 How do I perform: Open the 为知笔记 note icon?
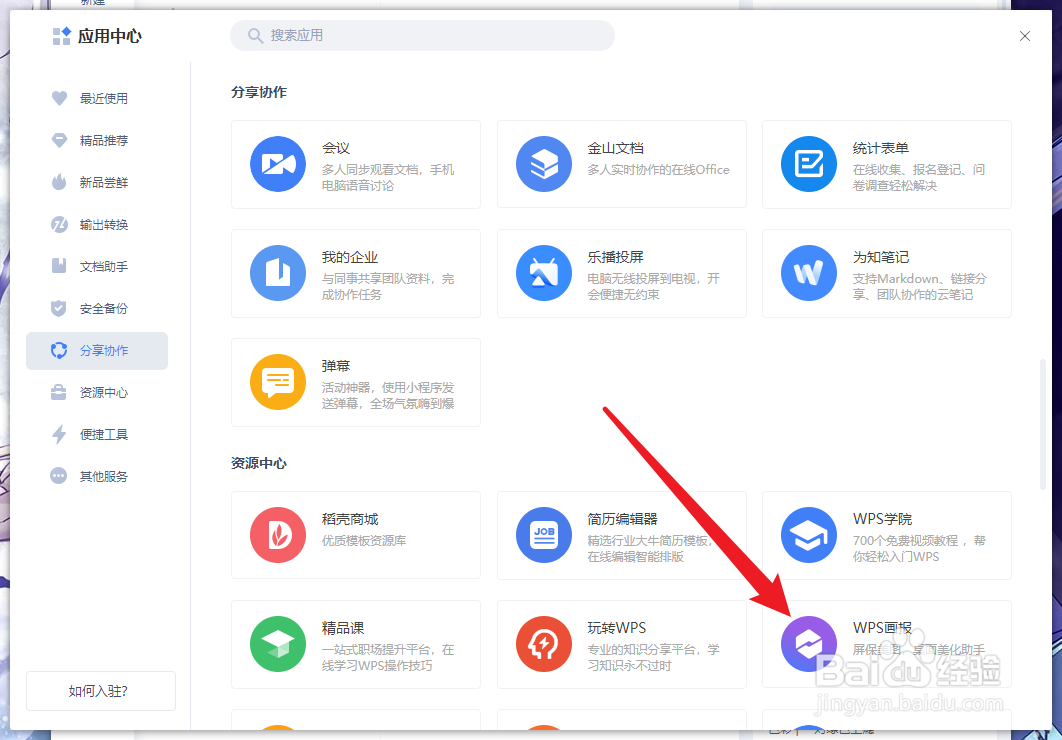click(x=809, y=273)
